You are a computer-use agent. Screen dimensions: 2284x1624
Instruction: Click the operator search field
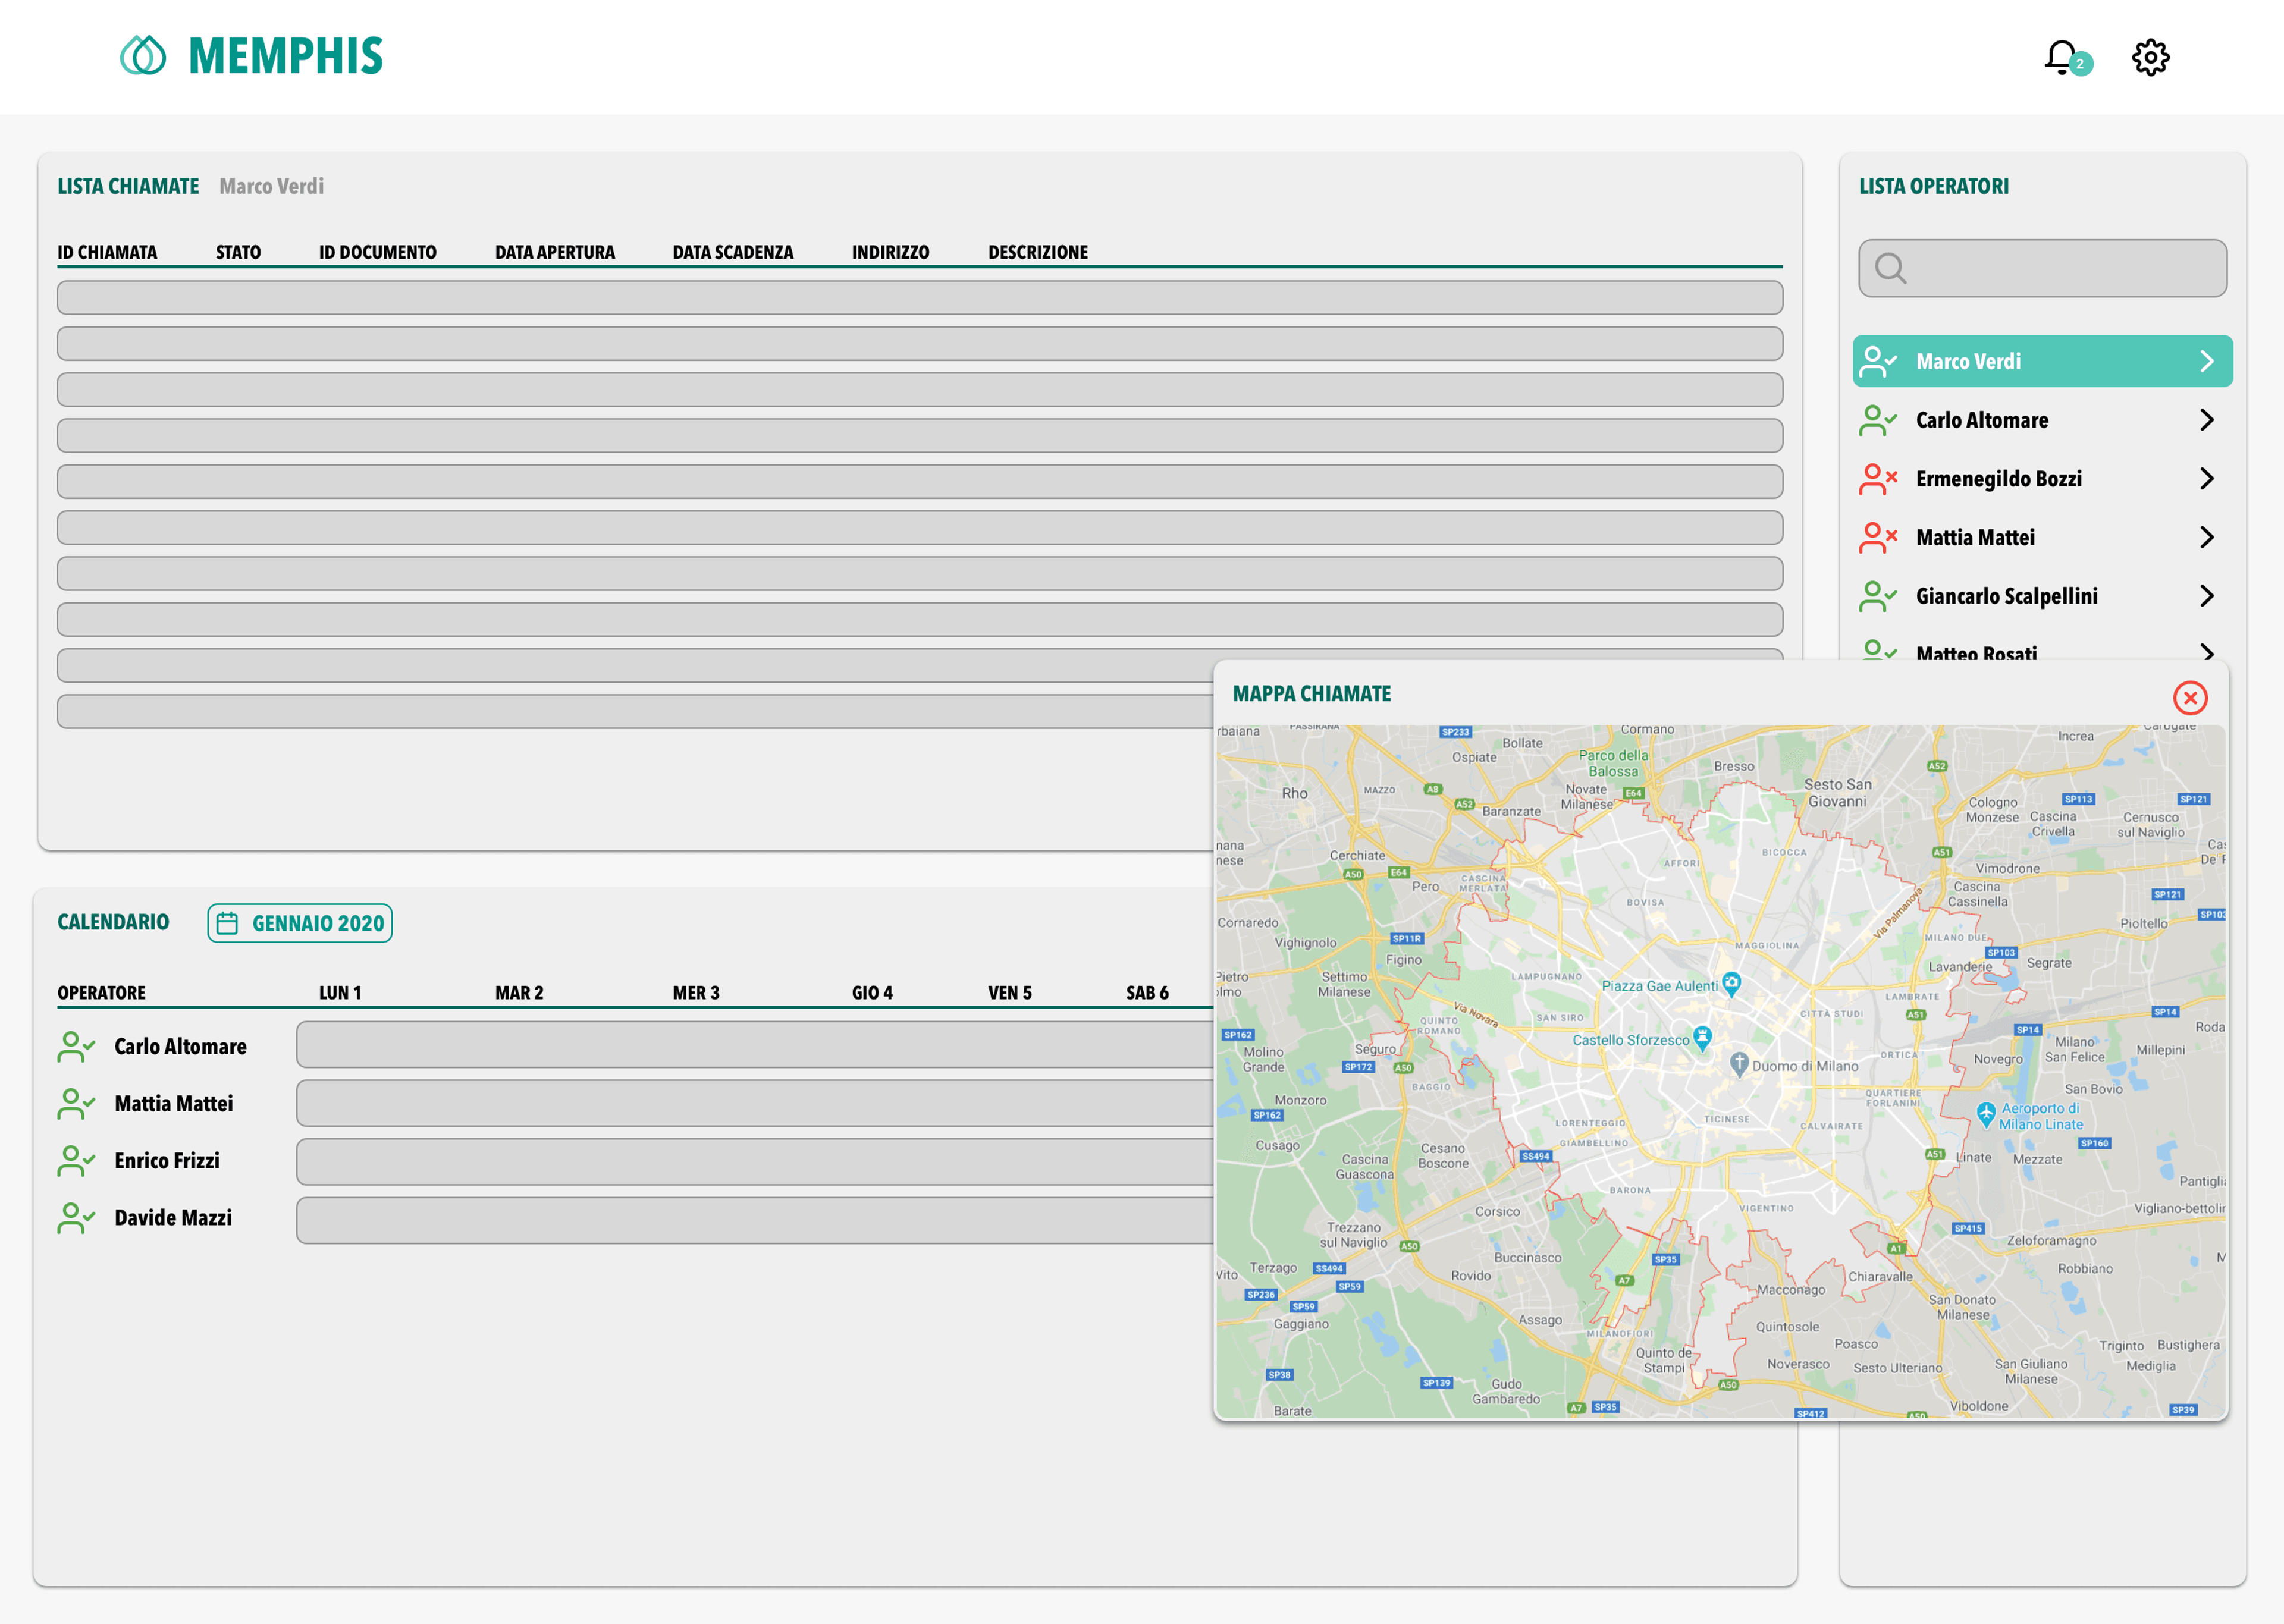coord(2042,268)
